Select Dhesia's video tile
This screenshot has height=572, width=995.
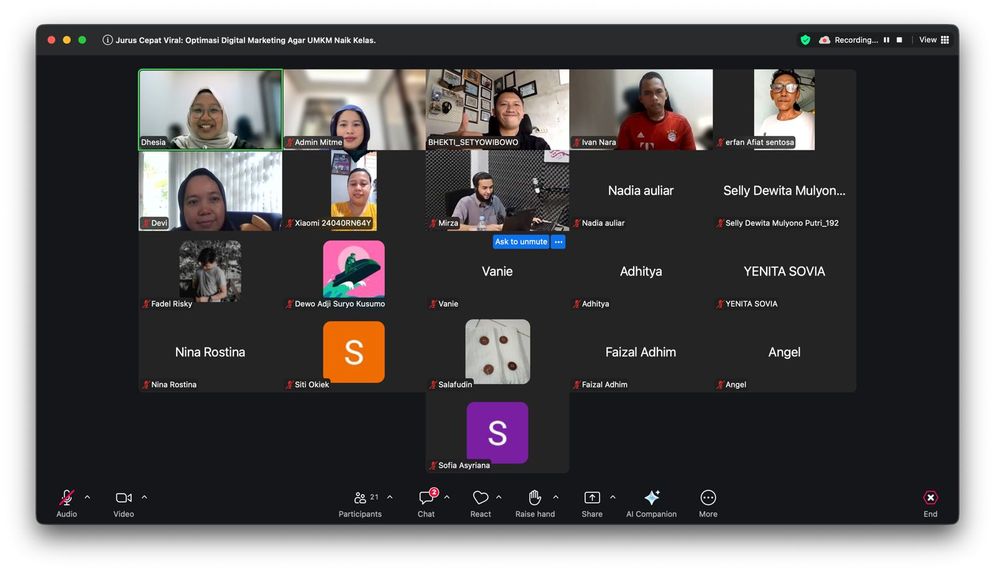pos(210,109)
